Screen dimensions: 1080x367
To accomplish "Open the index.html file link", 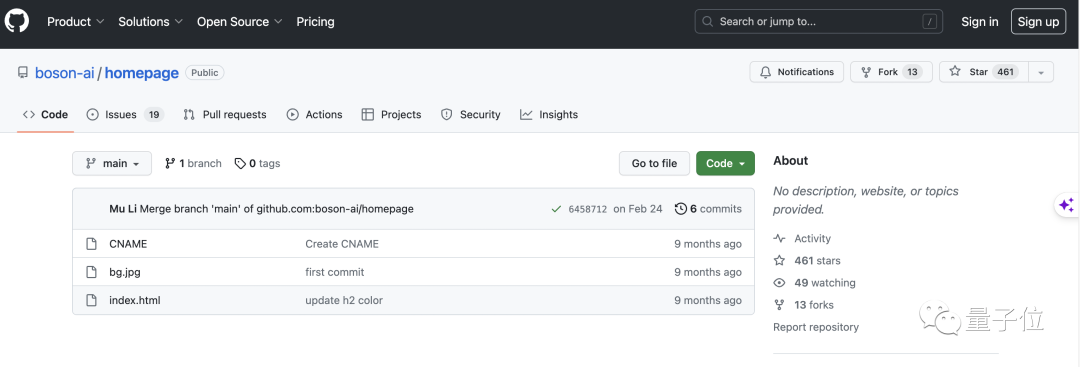I will (x=135, y=300).
